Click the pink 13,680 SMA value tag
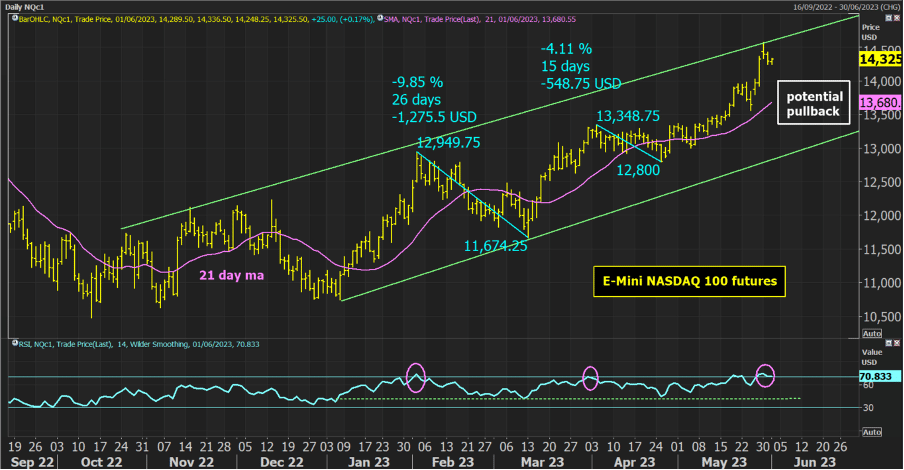 [880, 103]
